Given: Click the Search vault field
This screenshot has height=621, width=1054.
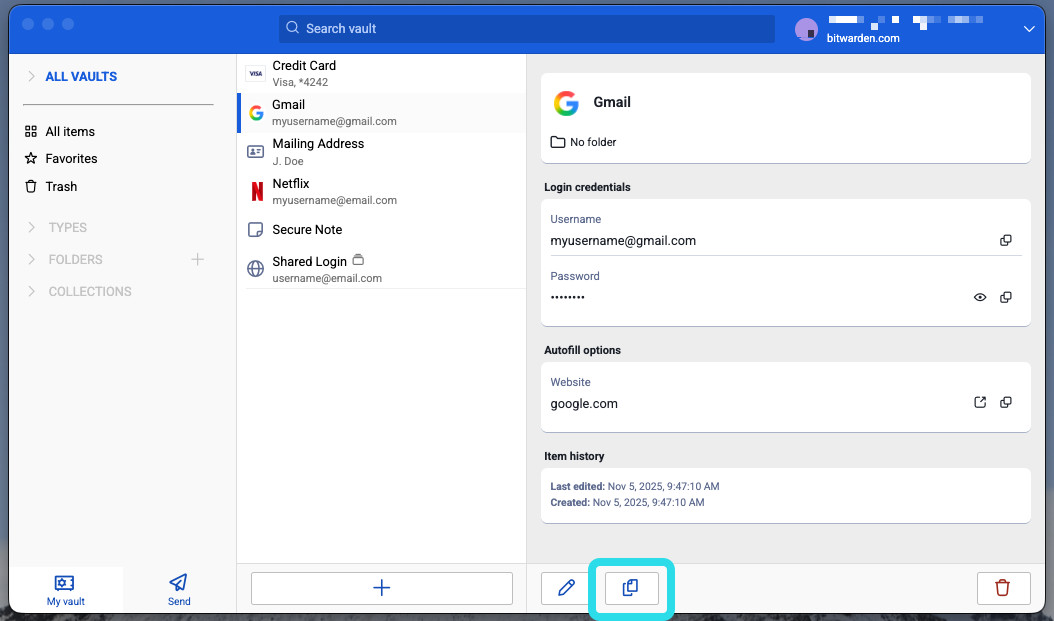Looking at the screenshot, I should (x=526, y=29).
